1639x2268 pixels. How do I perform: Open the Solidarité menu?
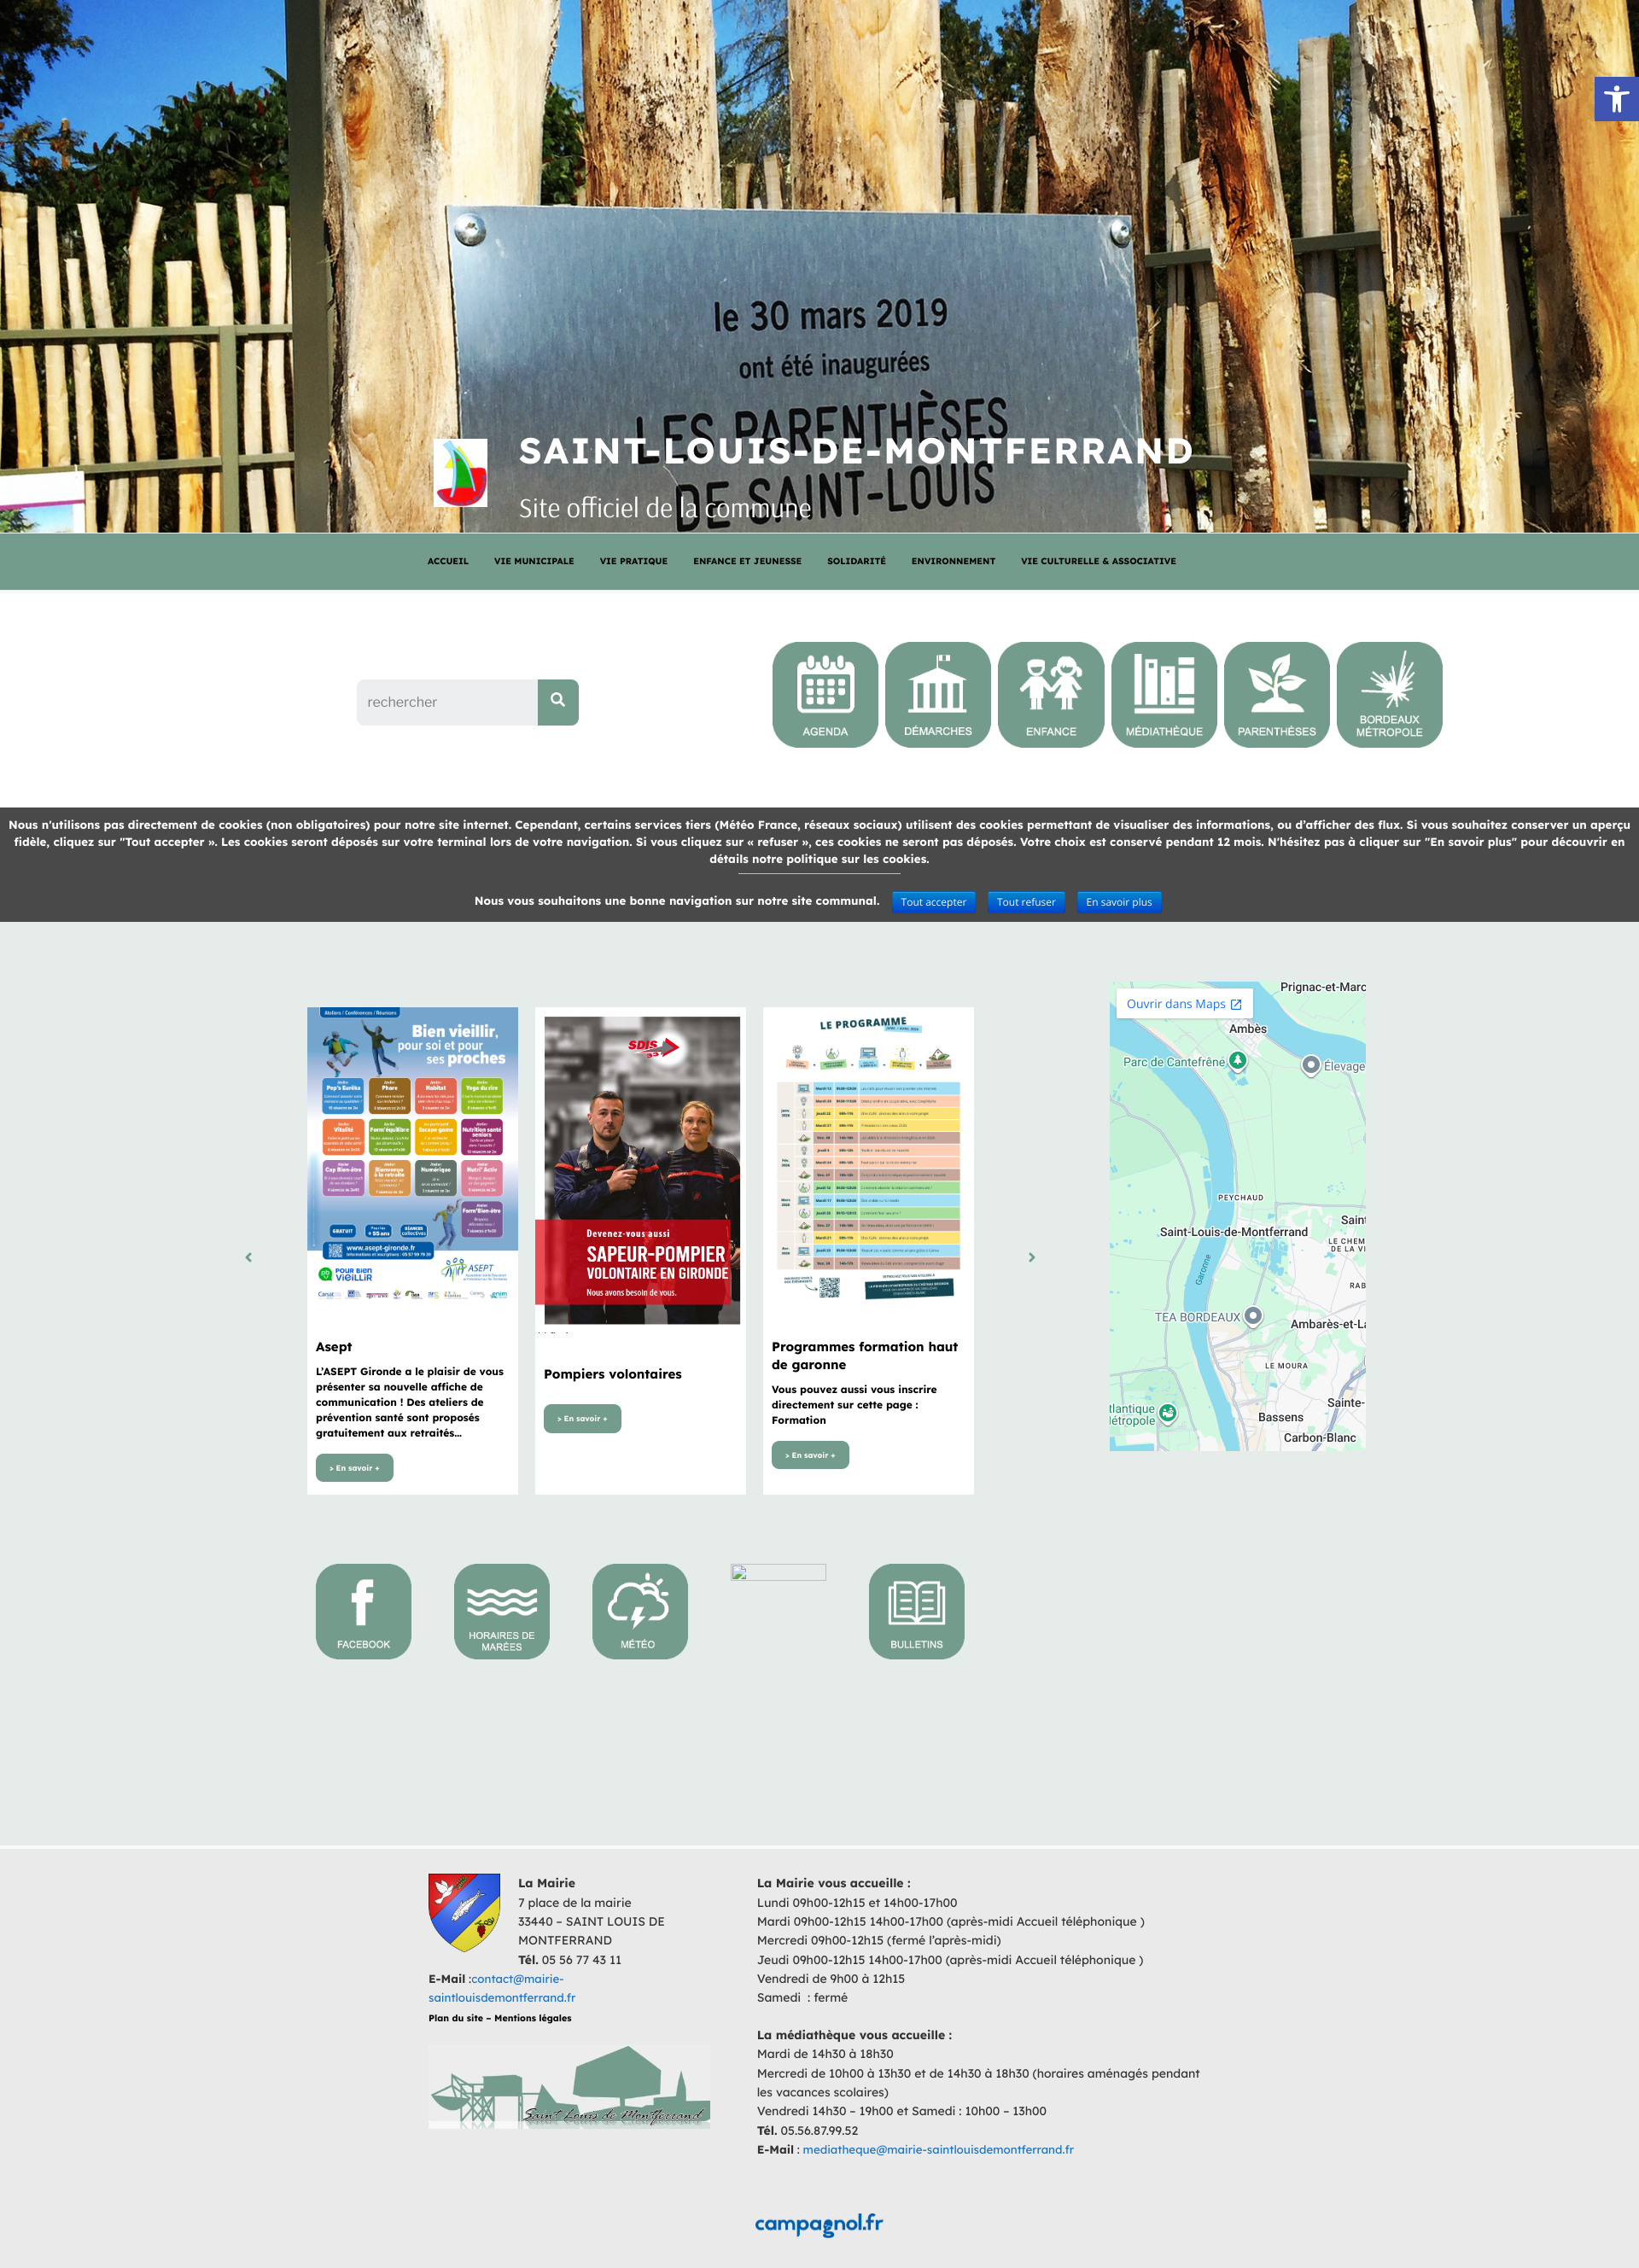coord(856,561)
